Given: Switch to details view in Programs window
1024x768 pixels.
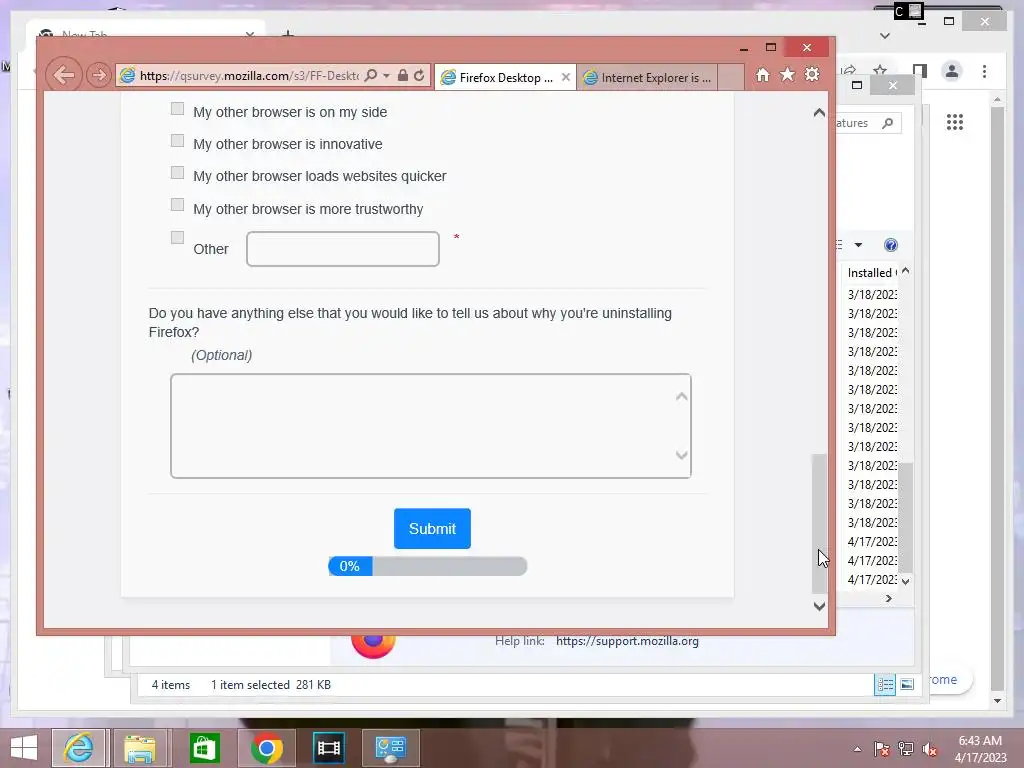Looking at the screenshot, I should [885, 684].
